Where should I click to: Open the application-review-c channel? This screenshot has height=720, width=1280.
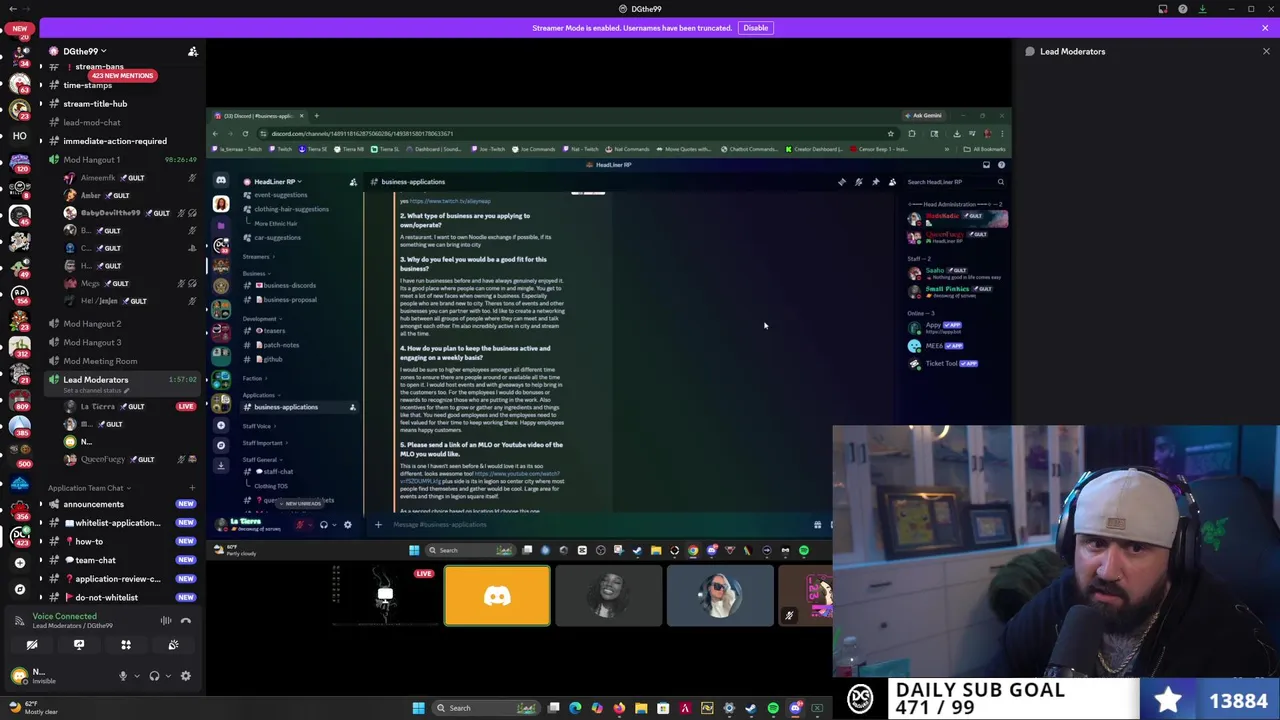coord(120,579)
